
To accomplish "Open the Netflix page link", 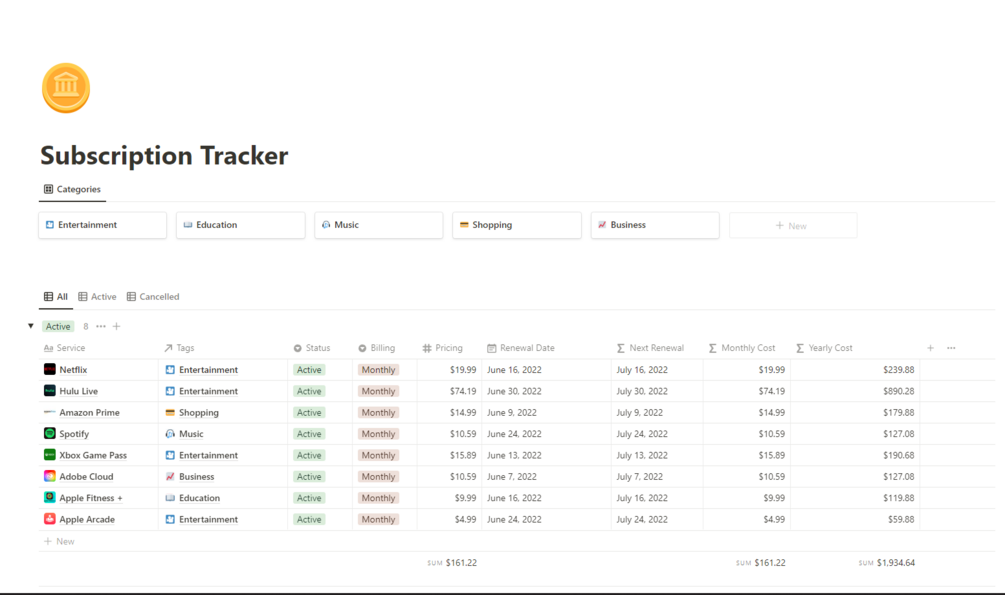I will [x=73, y=370].
